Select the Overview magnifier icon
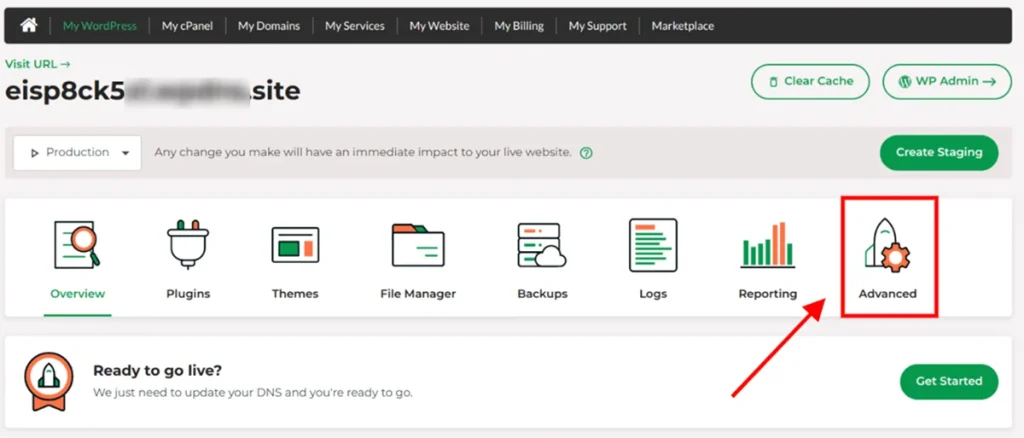 pos(77,244)
